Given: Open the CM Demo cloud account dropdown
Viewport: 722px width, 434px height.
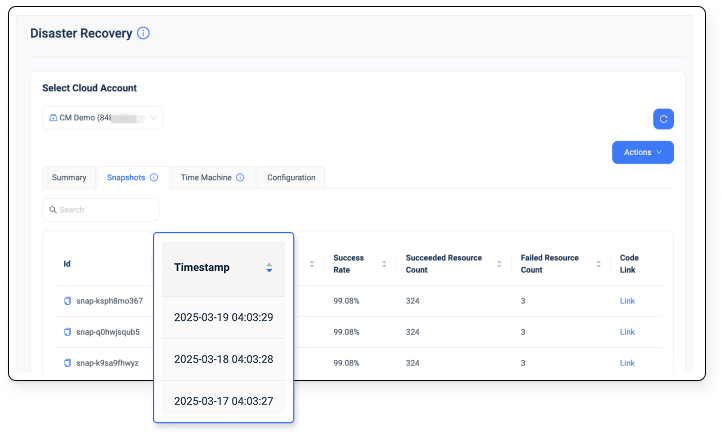Looking at the screenshot, I should (x=102, y=118).
